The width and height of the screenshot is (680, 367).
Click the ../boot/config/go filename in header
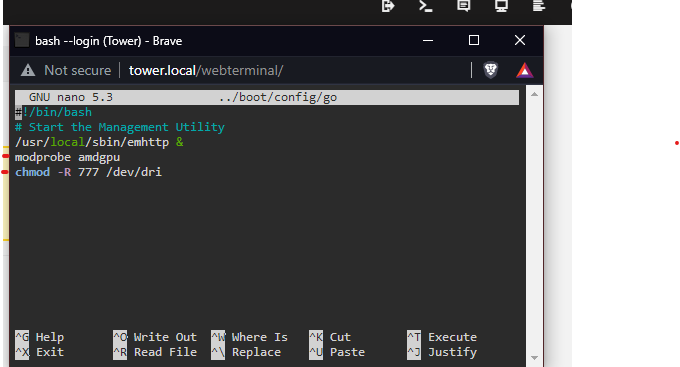tap(278, 97)
